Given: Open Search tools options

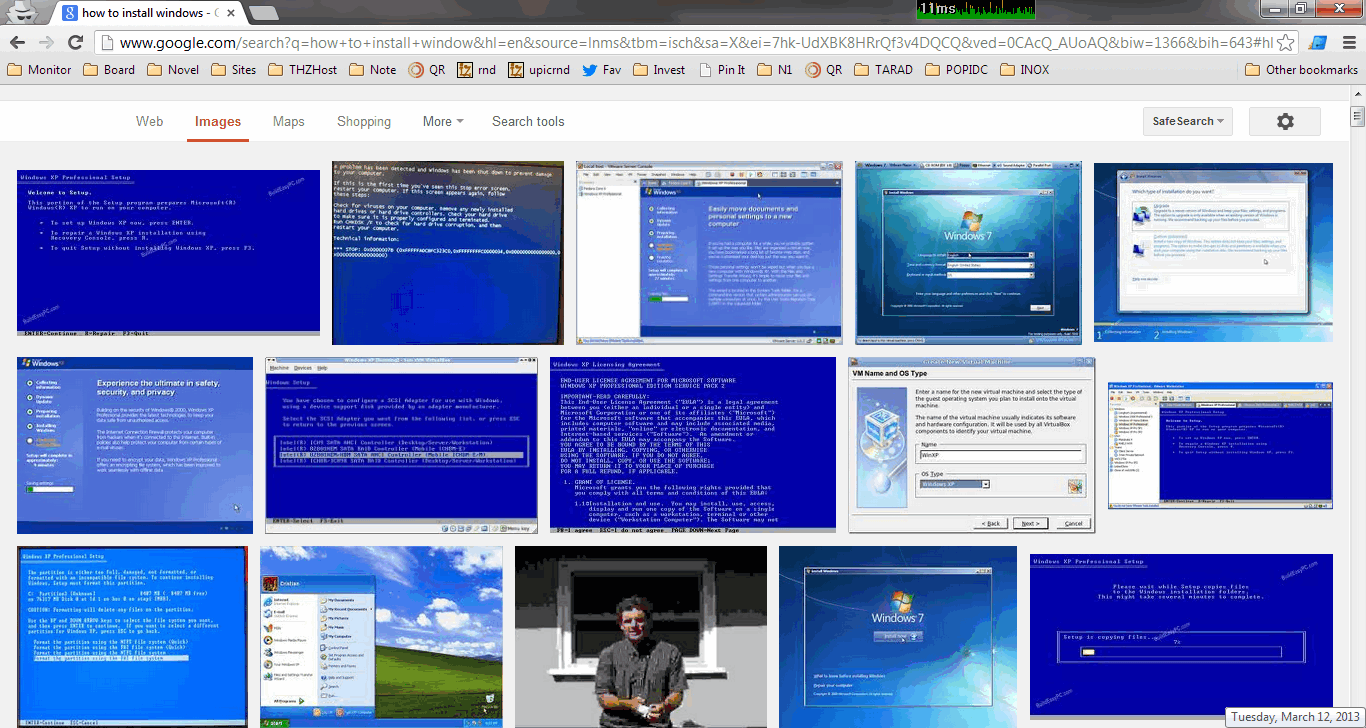Looking at the screenshot, I should pos(528,121).
